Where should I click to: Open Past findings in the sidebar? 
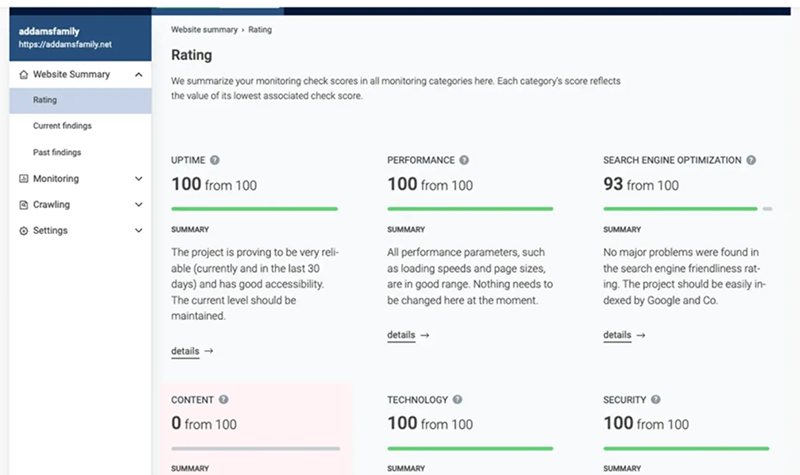(57, 153)
